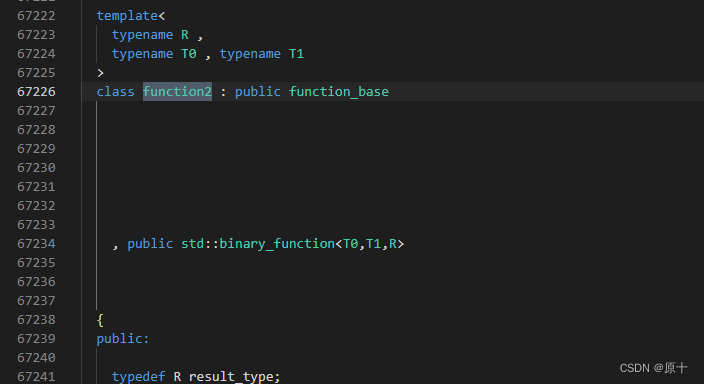
Task: Click the 'typedef' keyword
Action: [138, 376]
